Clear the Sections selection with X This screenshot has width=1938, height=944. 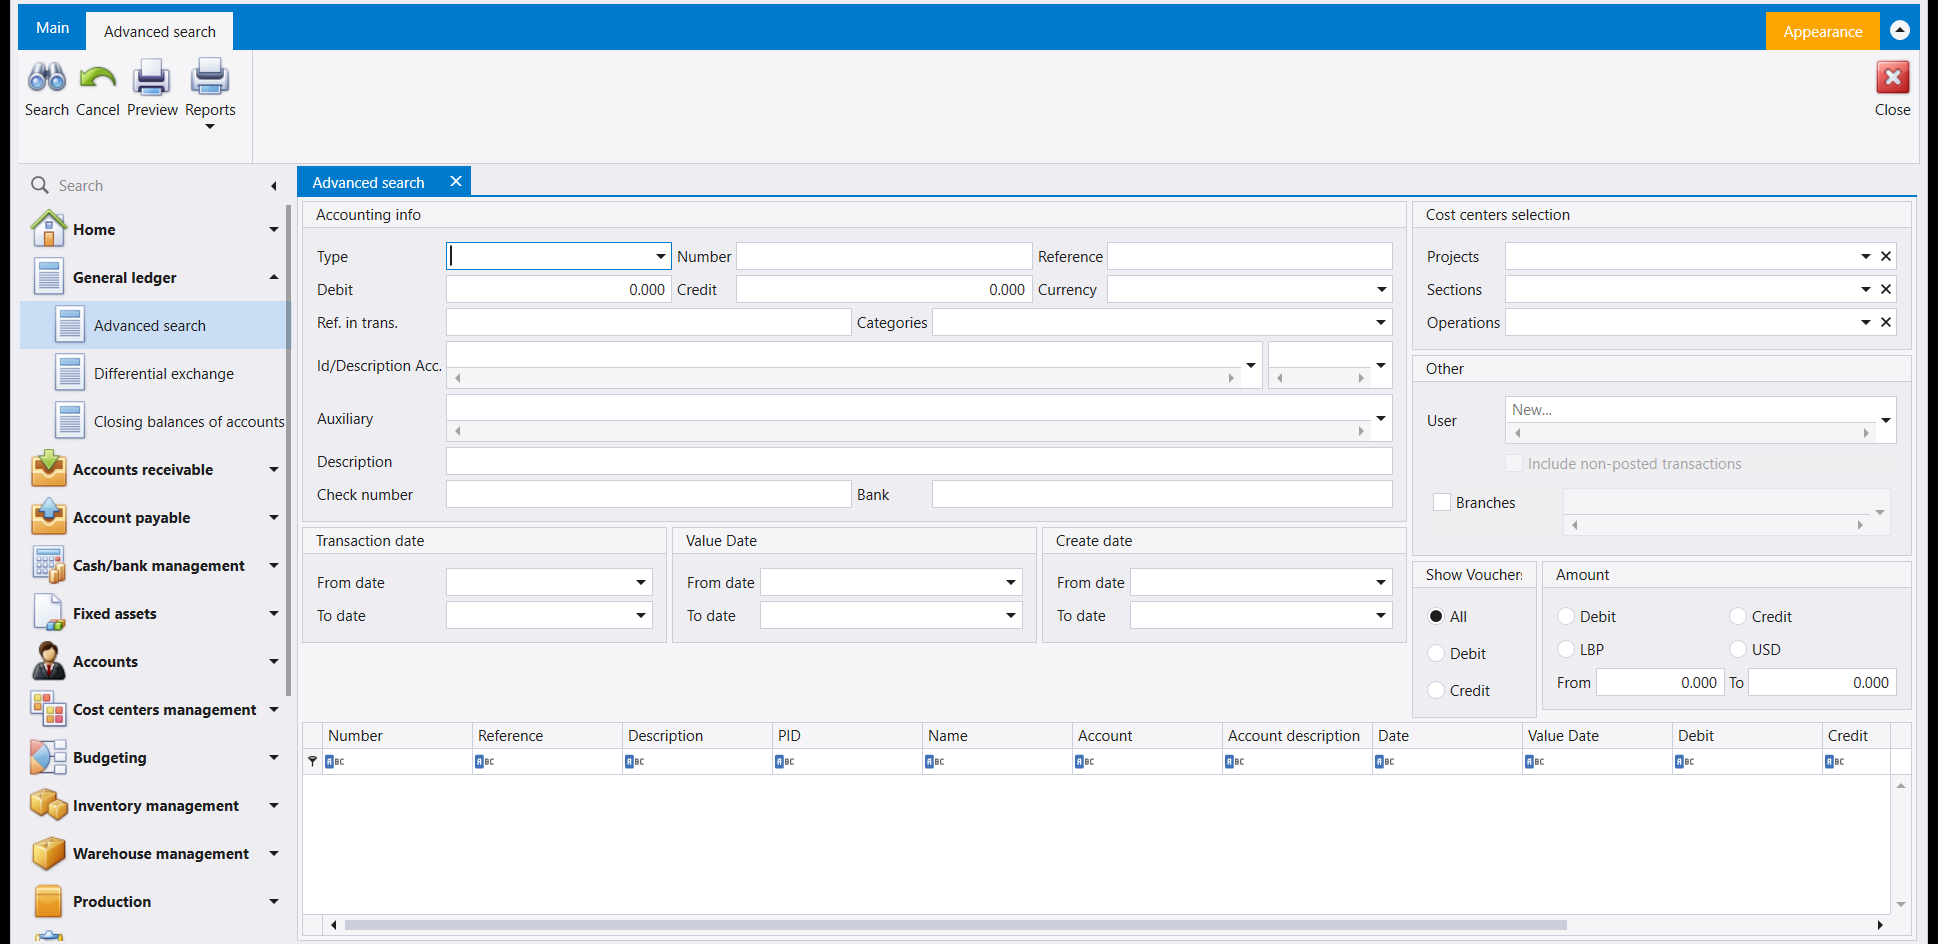1886,289
